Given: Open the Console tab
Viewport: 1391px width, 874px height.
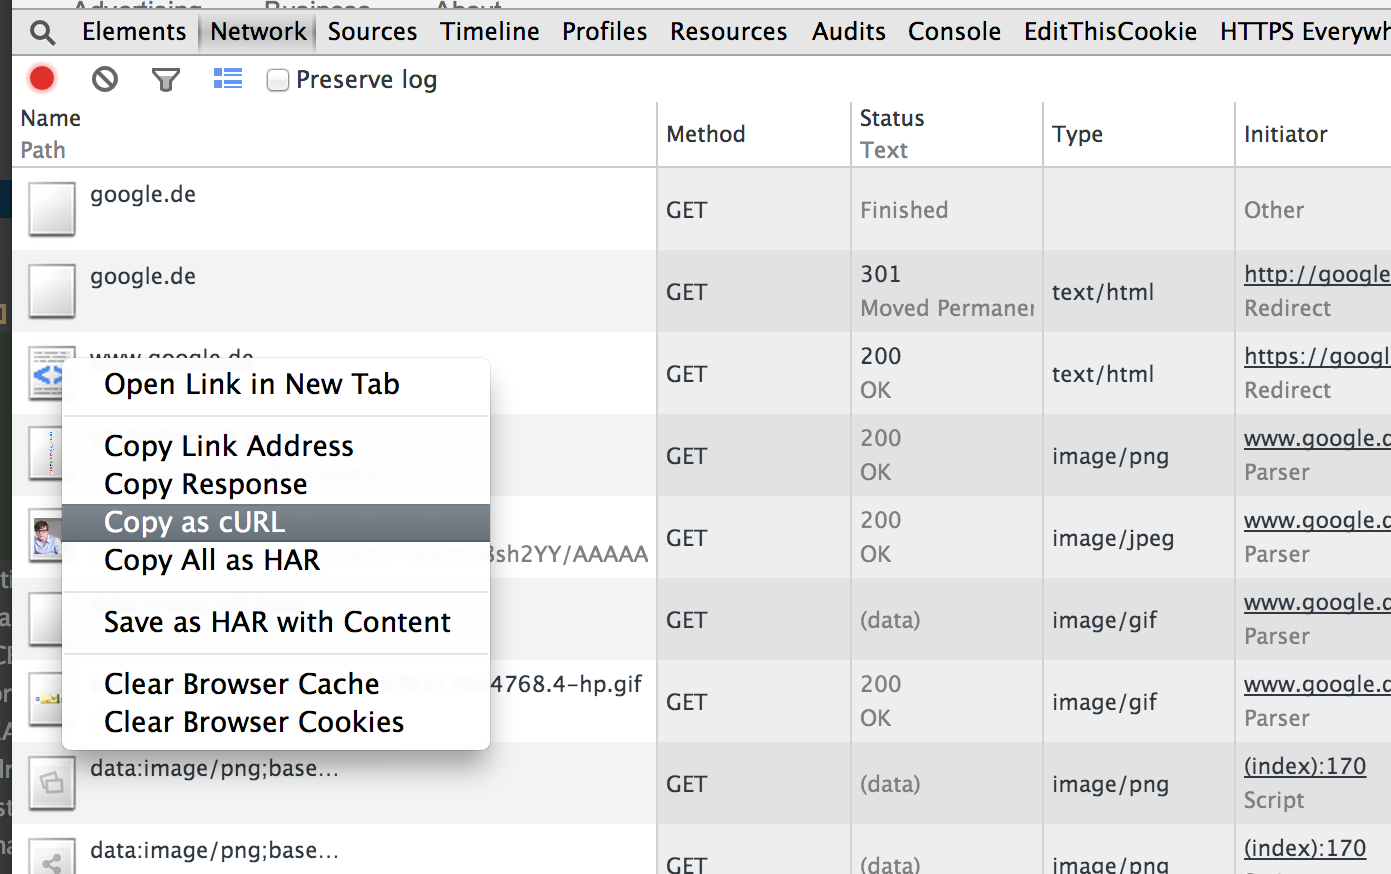Looking at the screenshot, I should click(x=954, y=32).
